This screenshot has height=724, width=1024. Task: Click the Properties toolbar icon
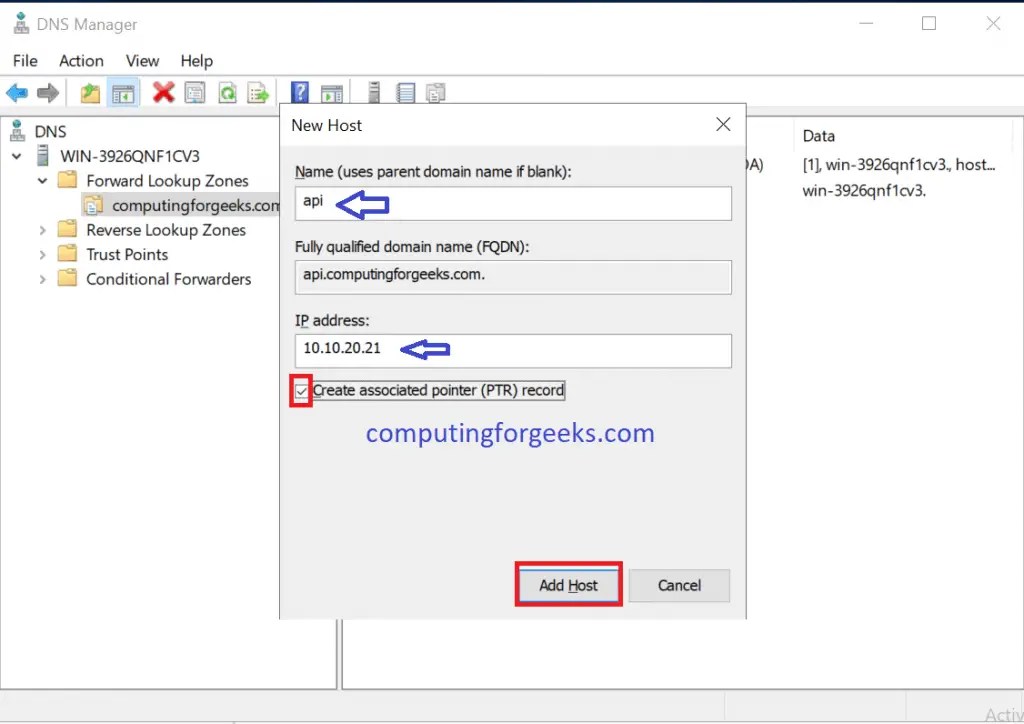(x=195, y=92)
